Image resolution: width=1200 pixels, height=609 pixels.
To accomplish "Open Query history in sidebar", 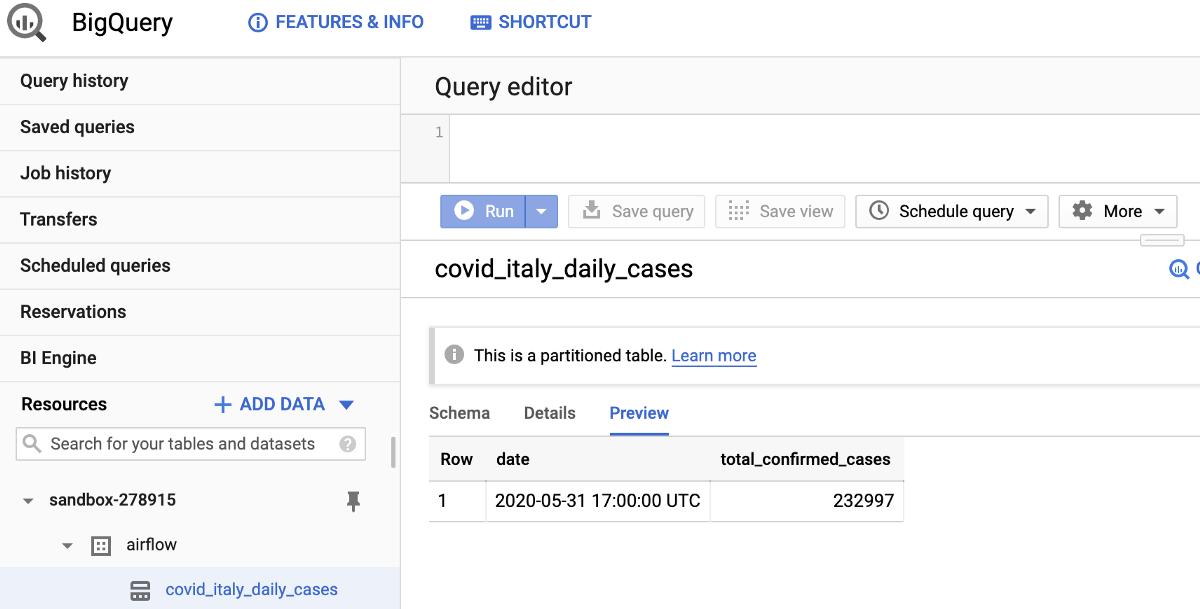I will [74, 81].
